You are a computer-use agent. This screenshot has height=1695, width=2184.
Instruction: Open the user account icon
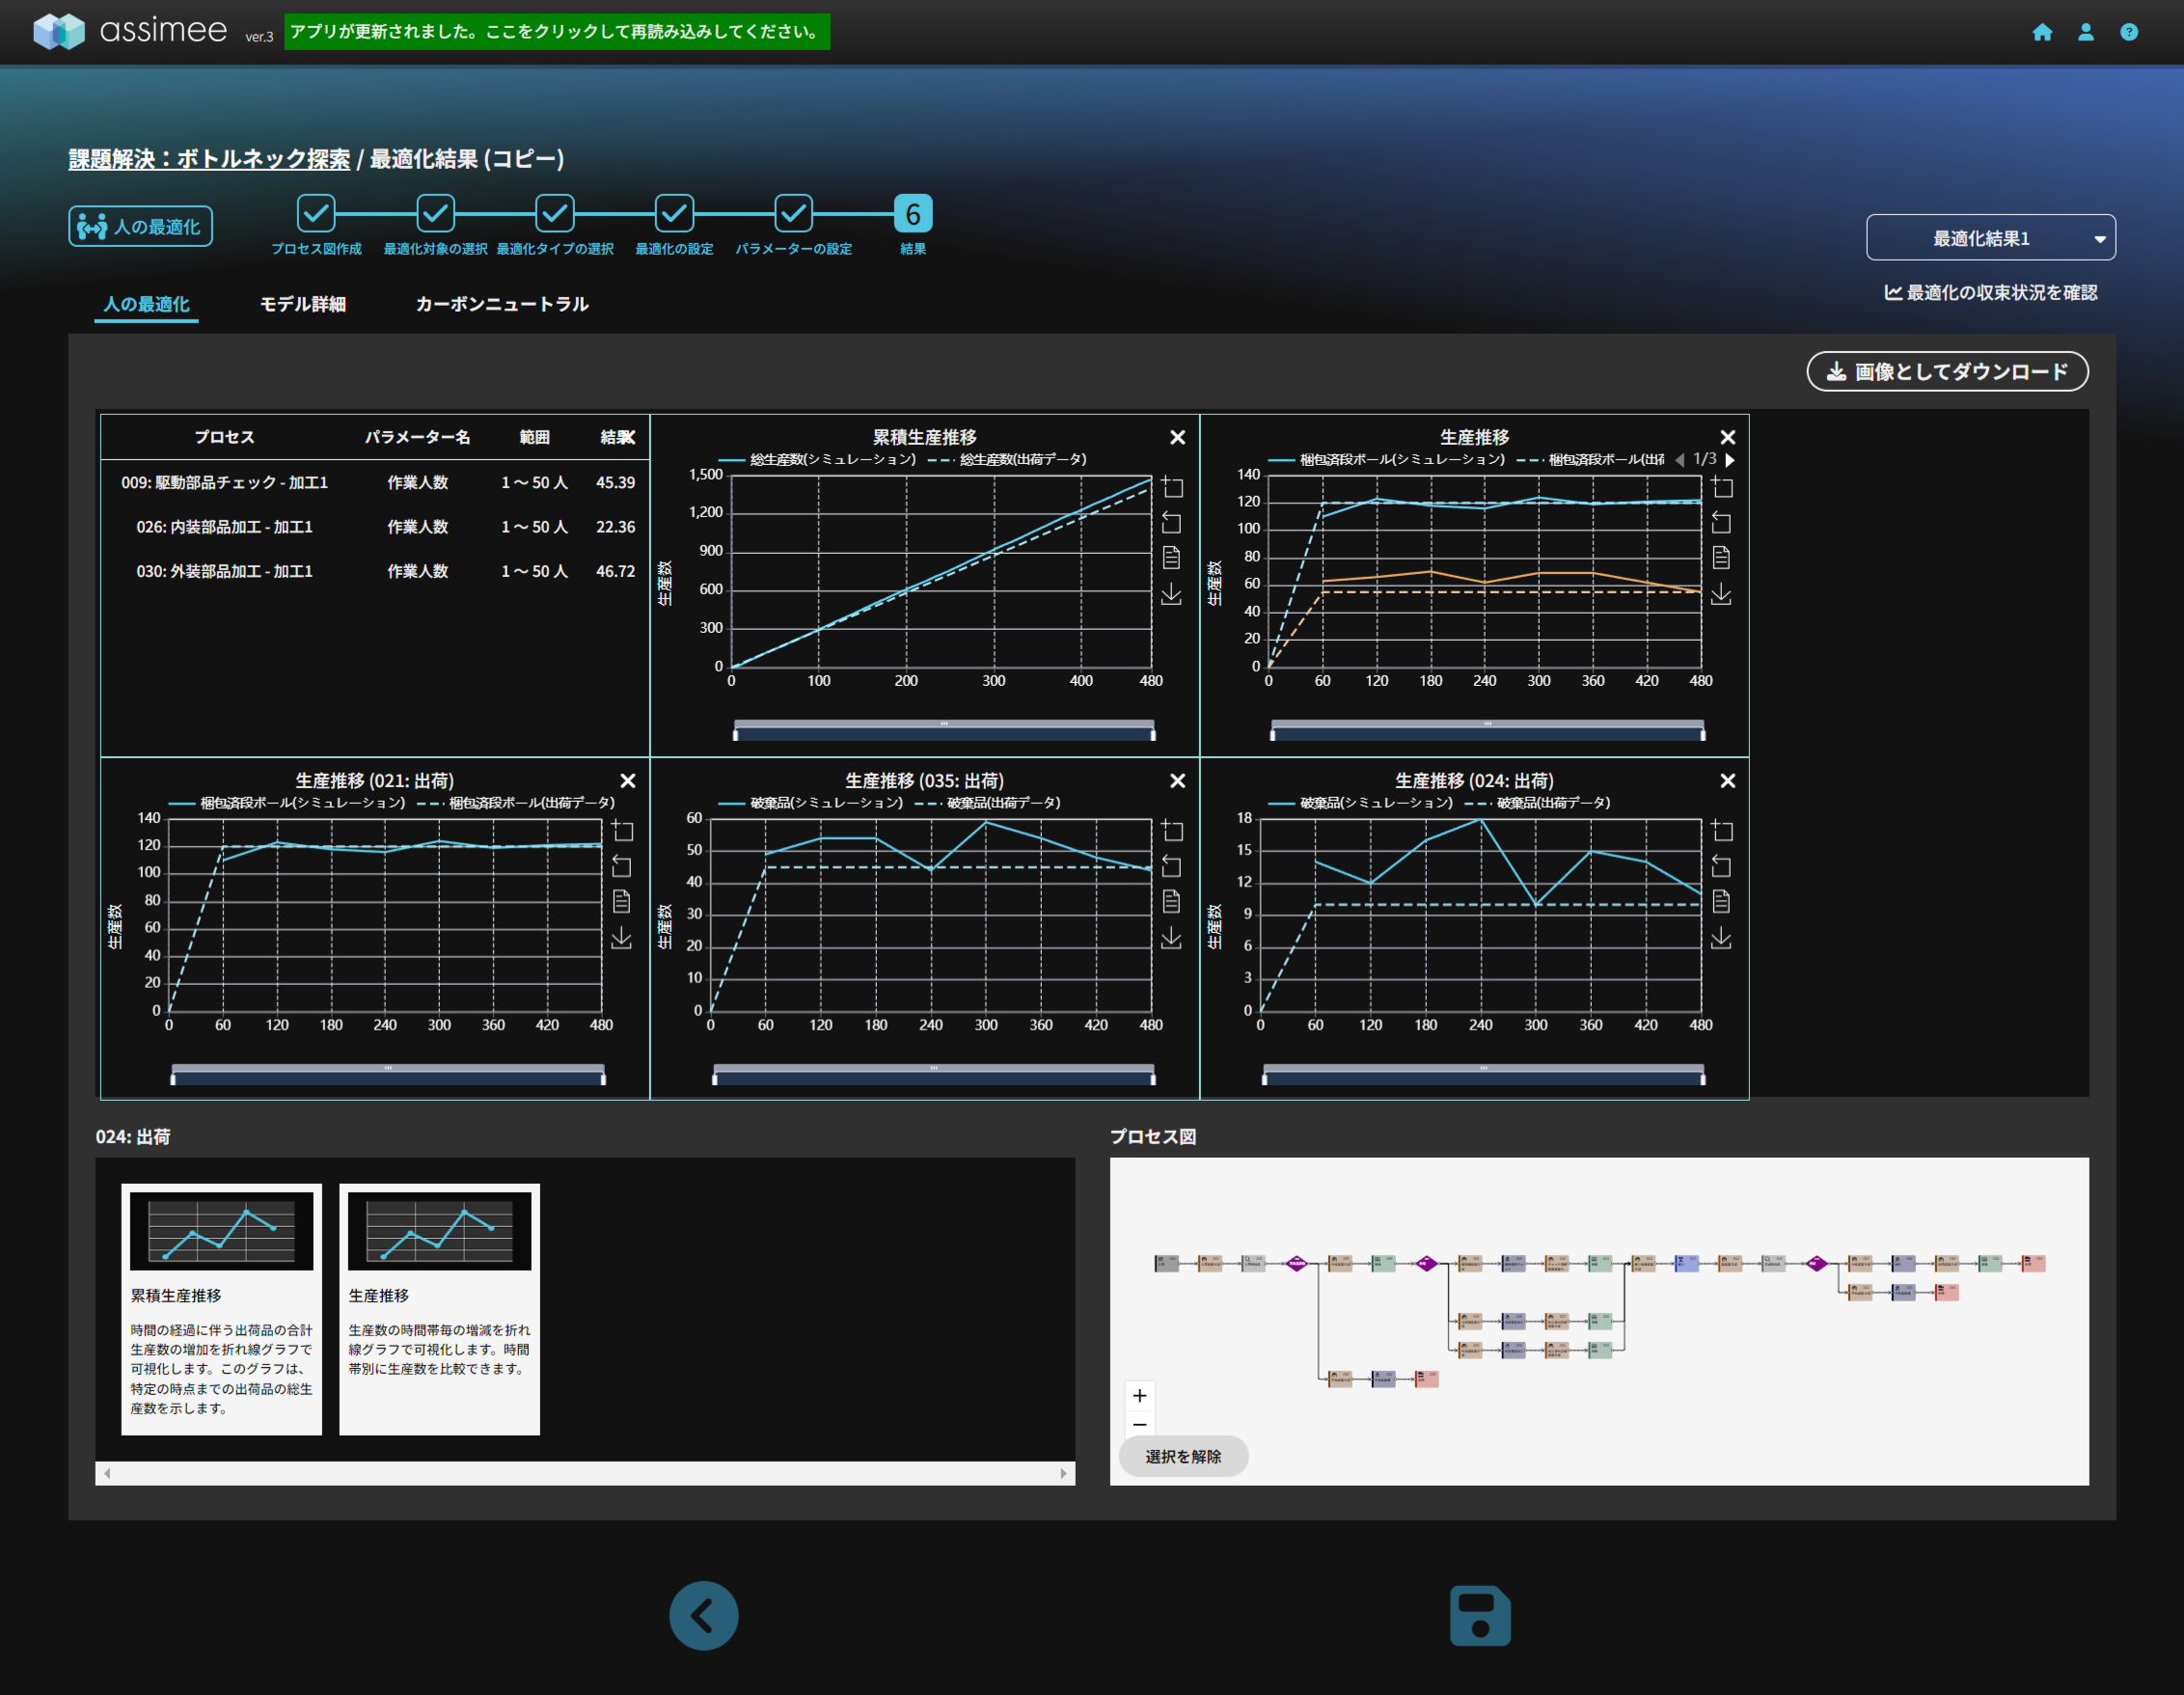(2085, 32)
